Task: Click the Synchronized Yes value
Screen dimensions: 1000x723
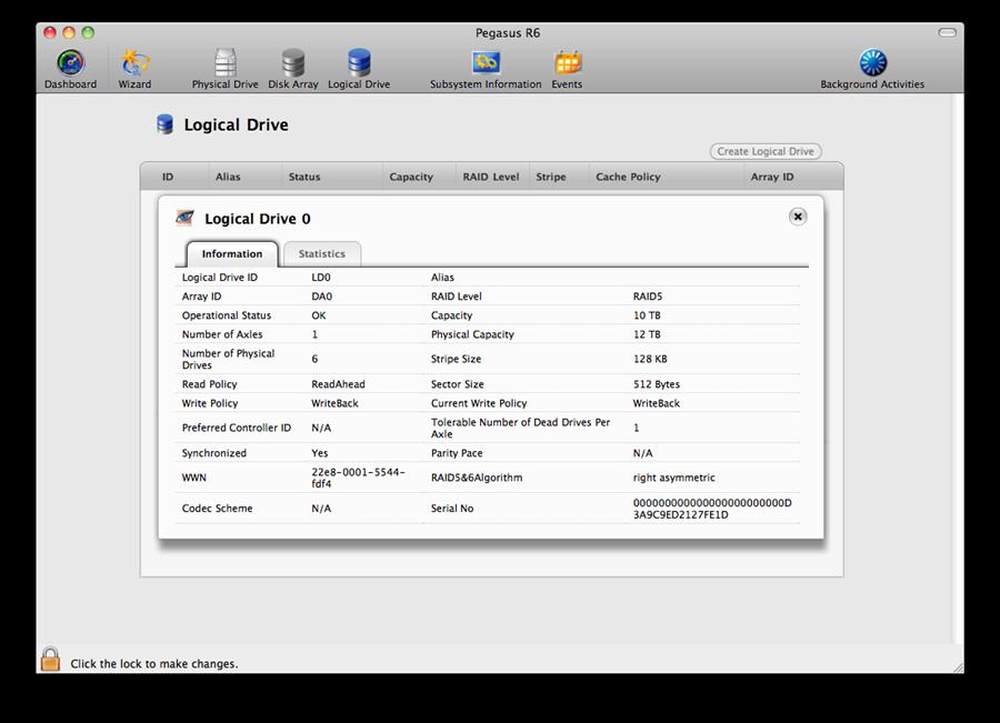Action: [320, 453]
